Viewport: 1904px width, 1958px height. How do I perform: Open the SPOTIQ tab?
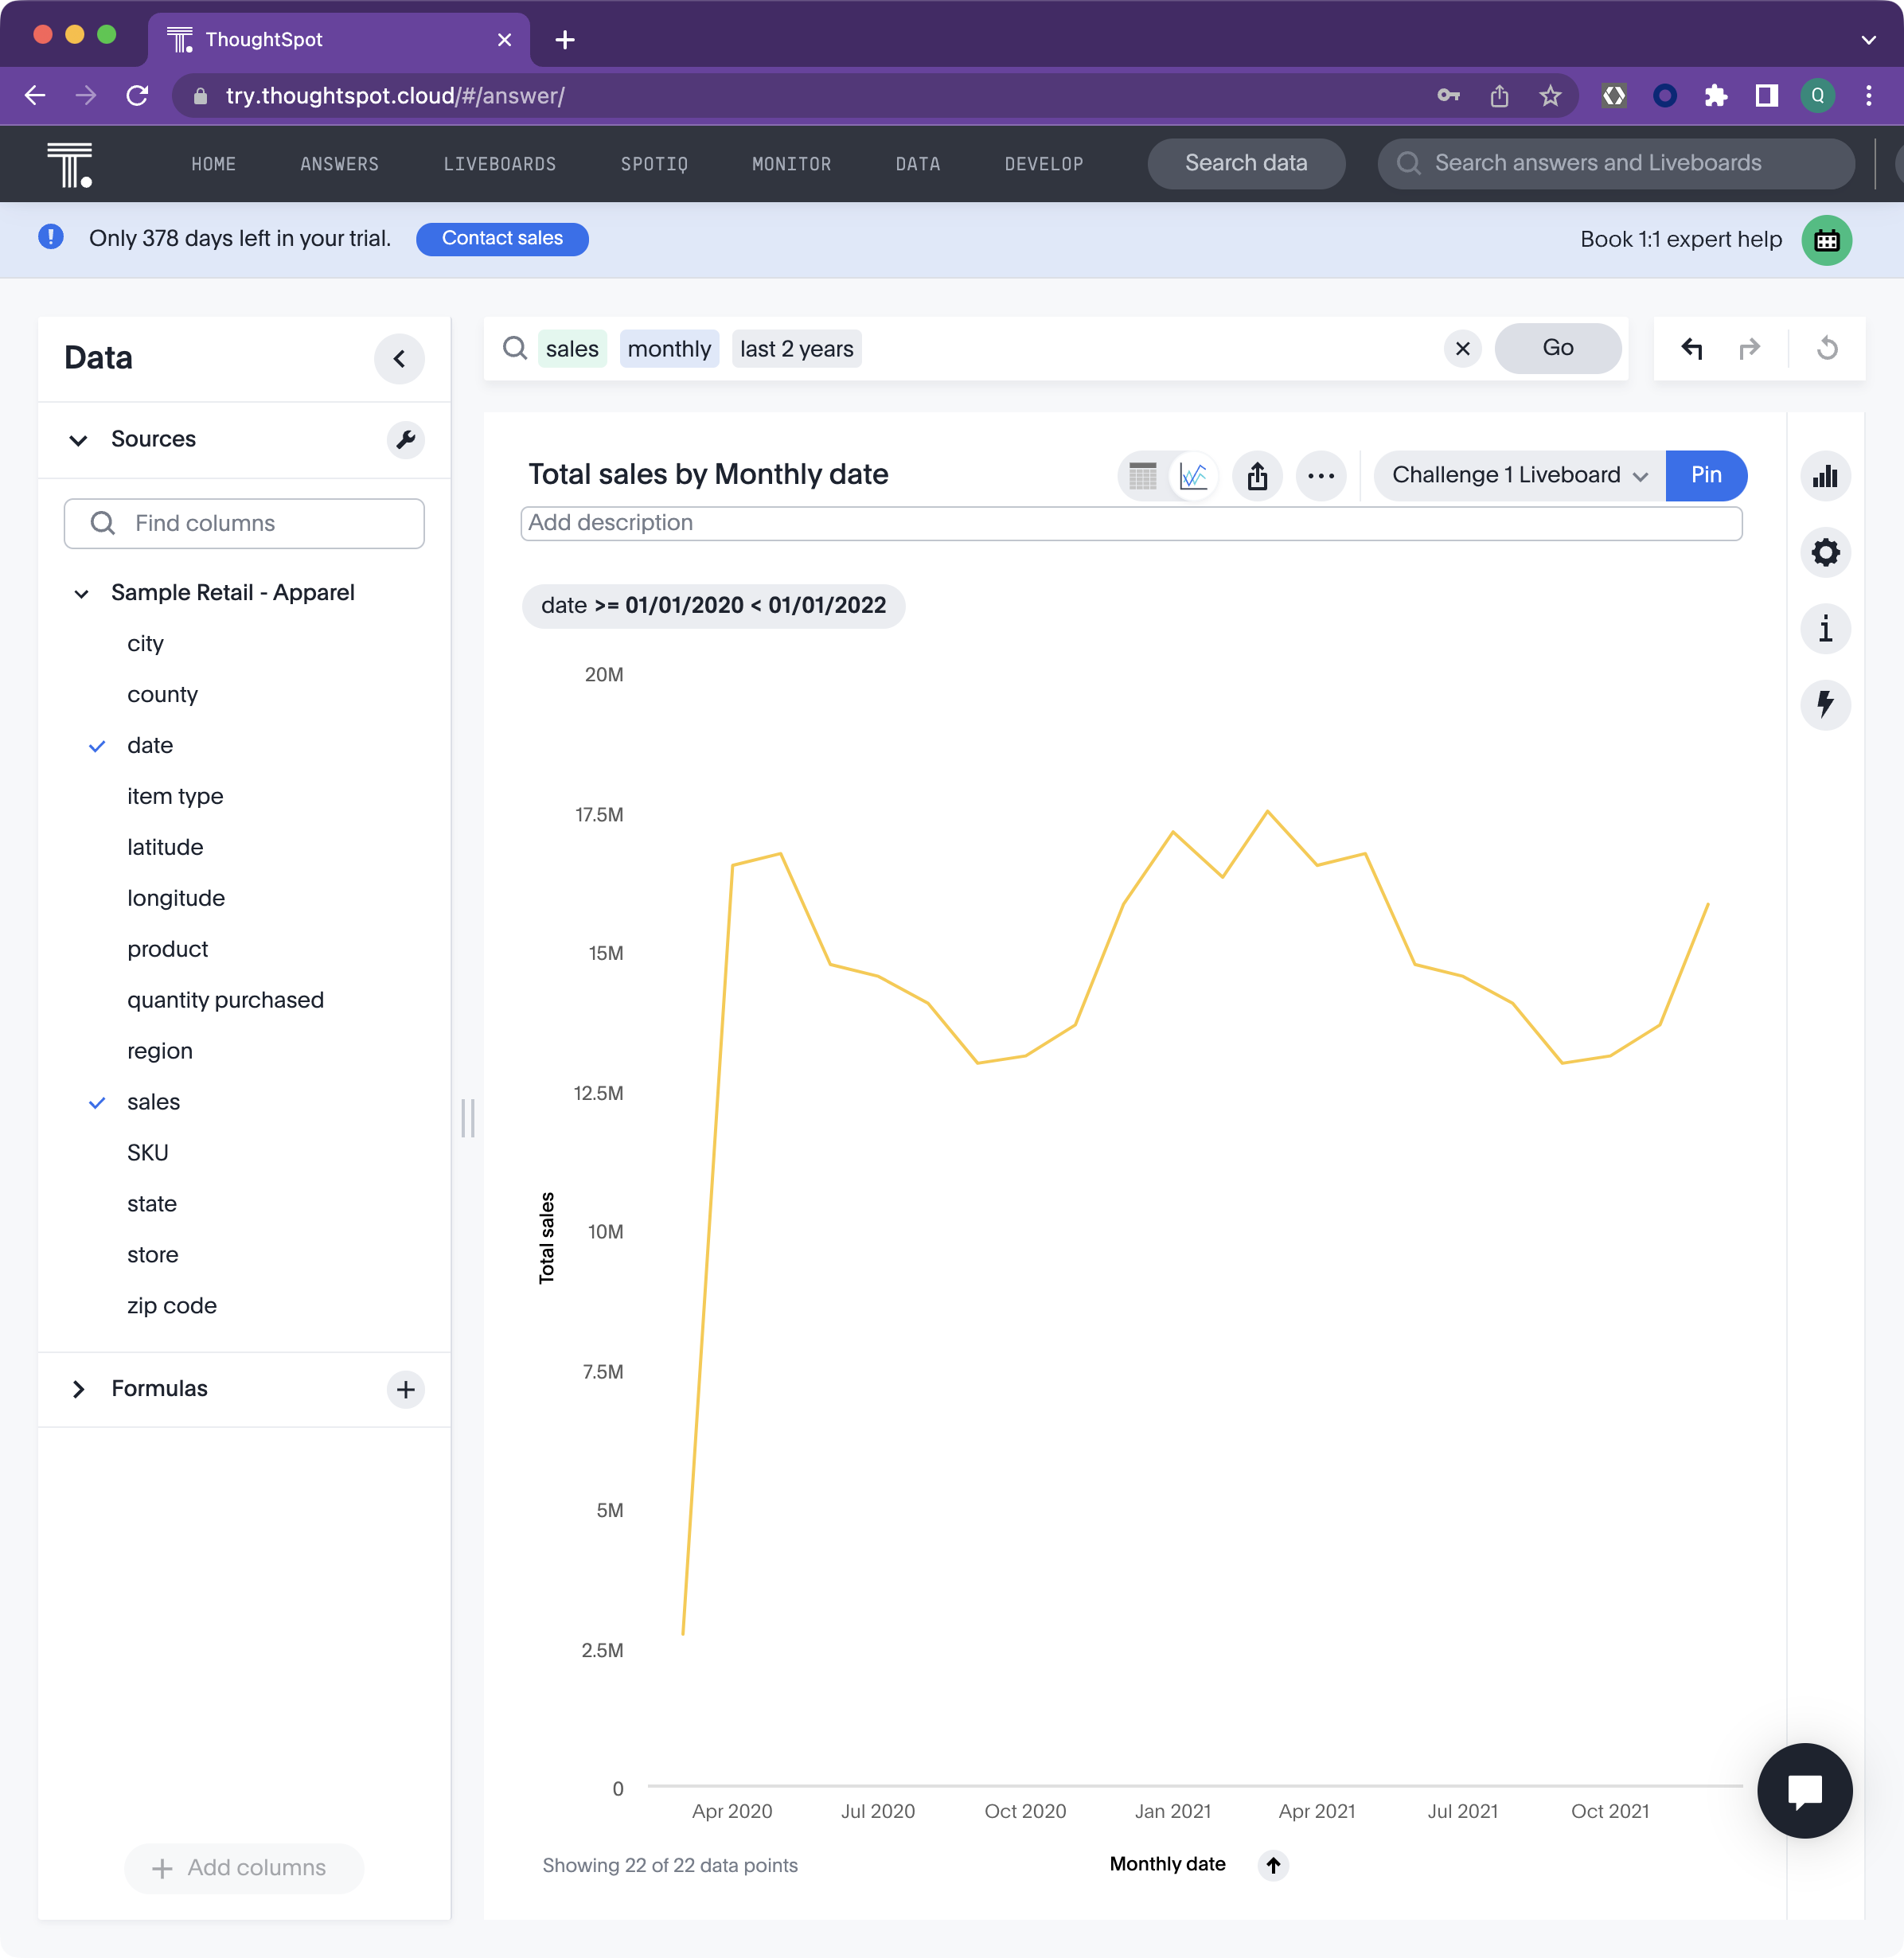point(654,164)
